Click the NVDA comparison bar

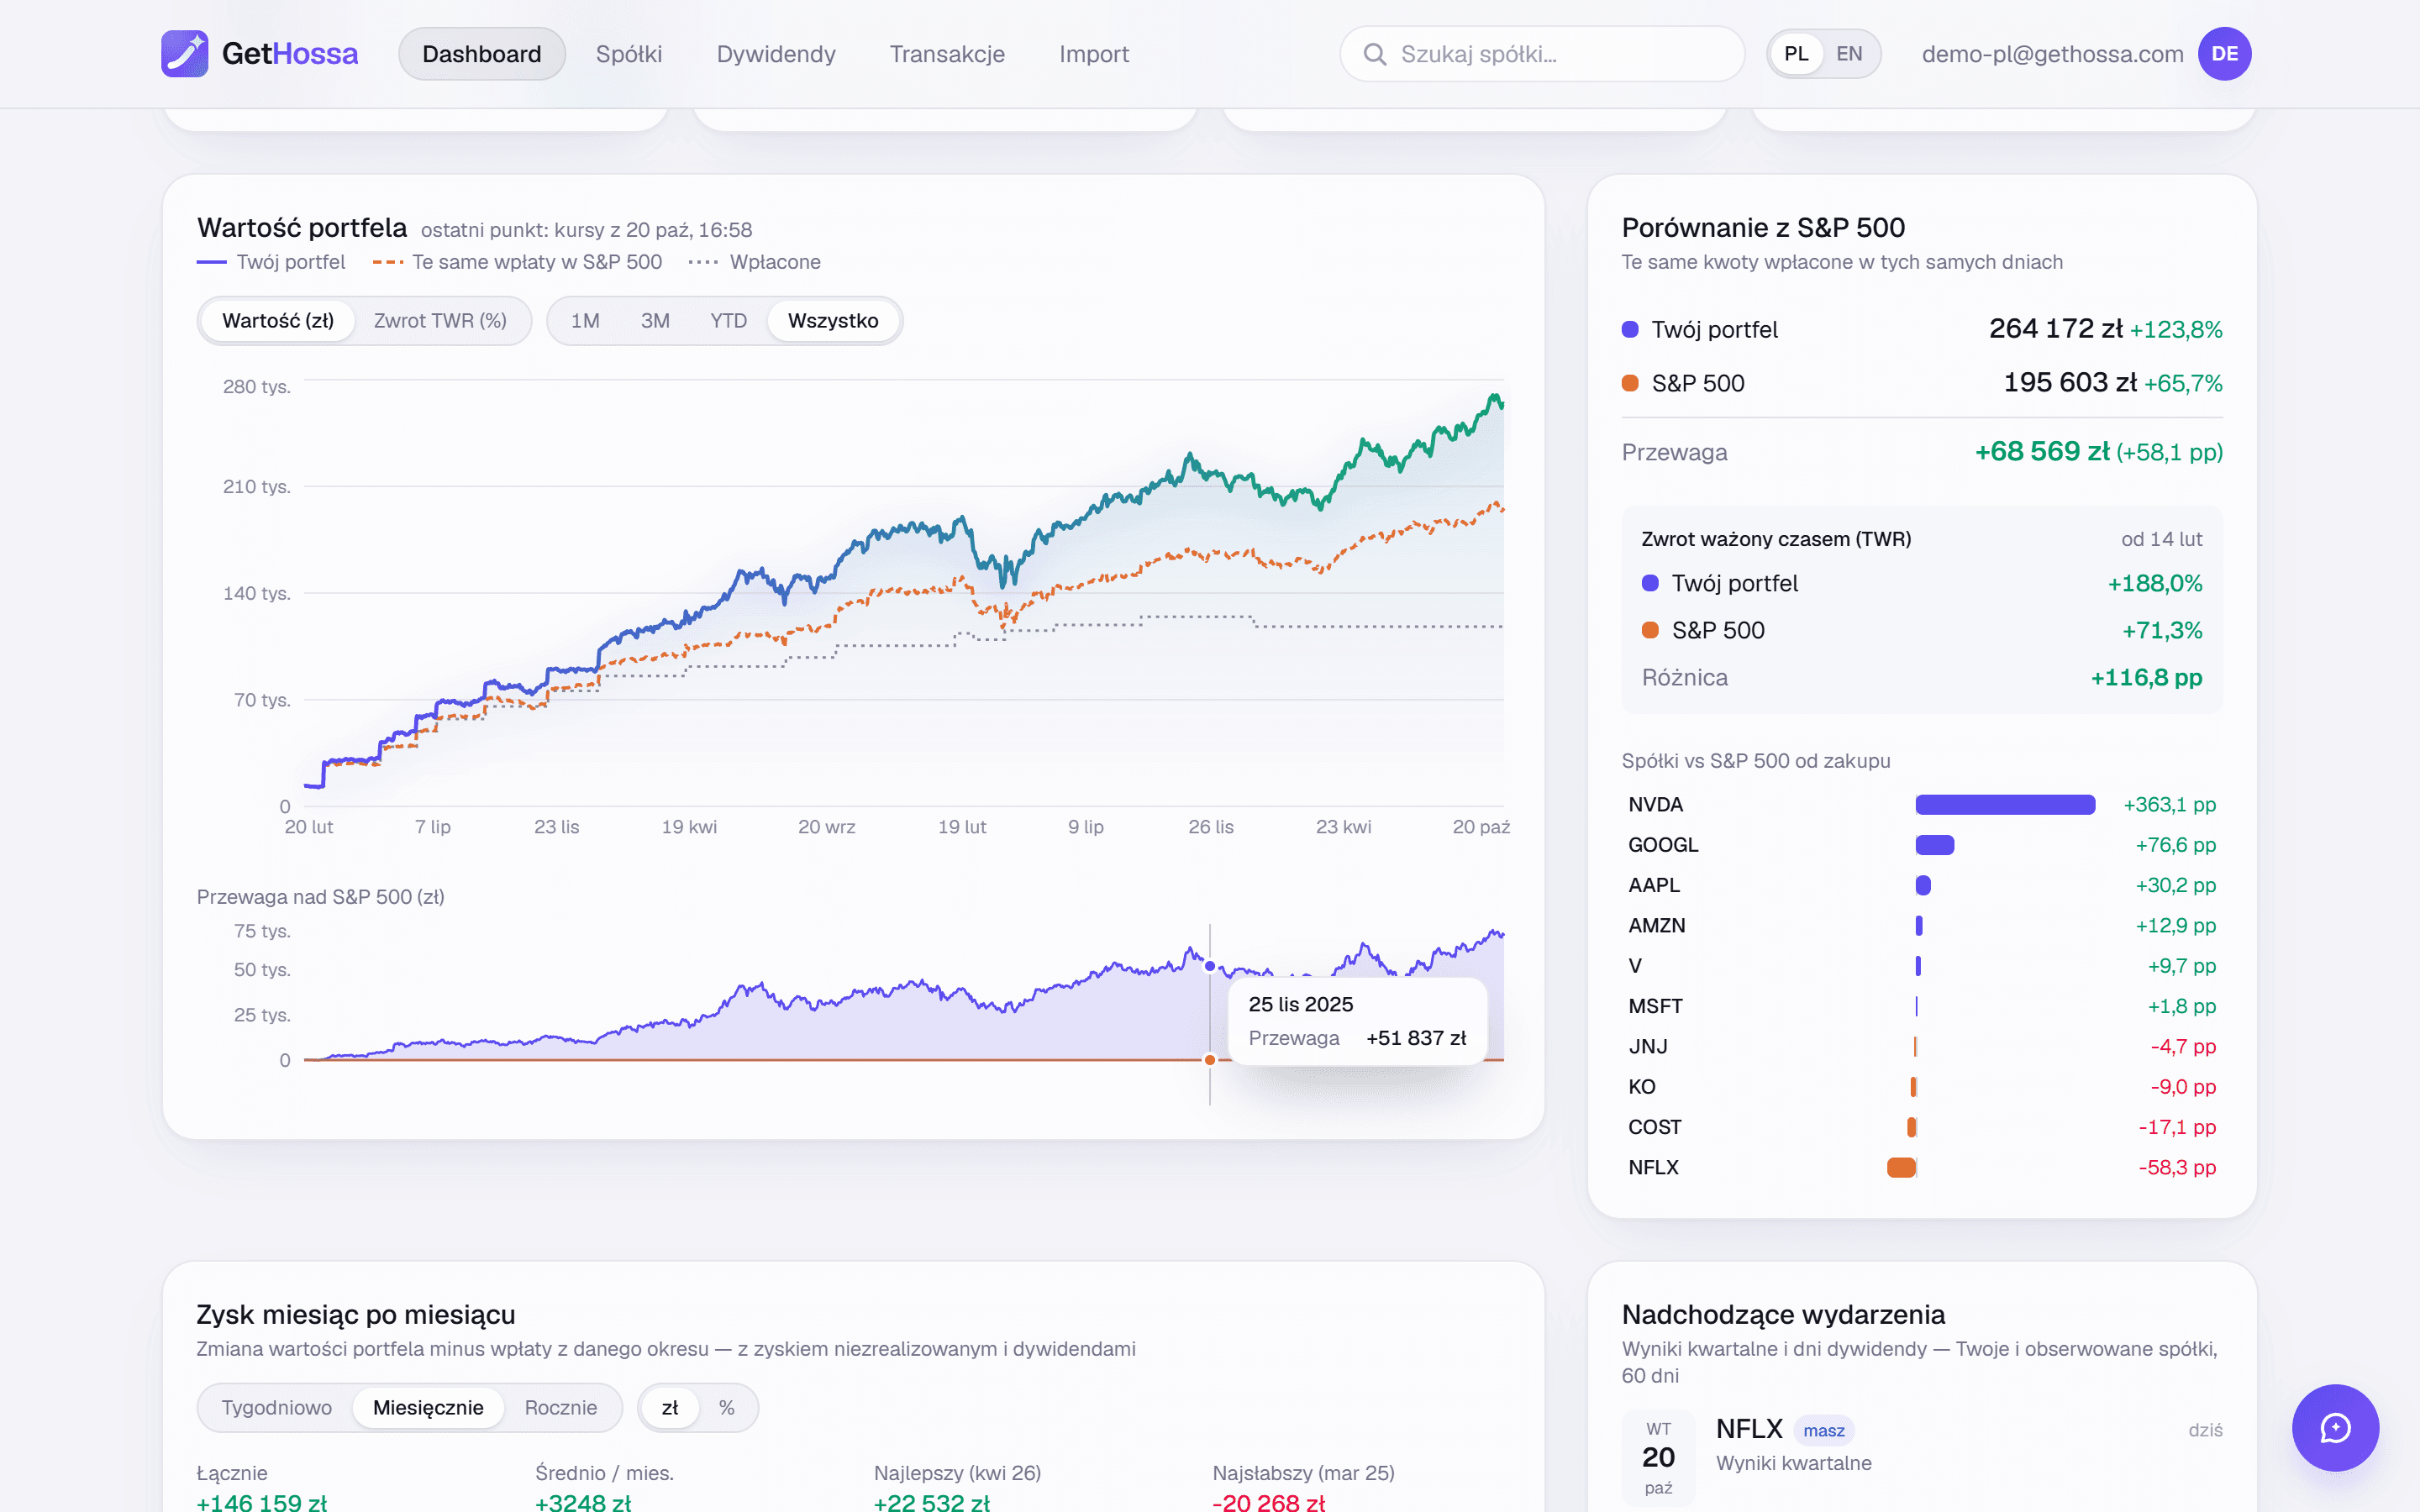pyautogui.click(x=2004, y=805)
